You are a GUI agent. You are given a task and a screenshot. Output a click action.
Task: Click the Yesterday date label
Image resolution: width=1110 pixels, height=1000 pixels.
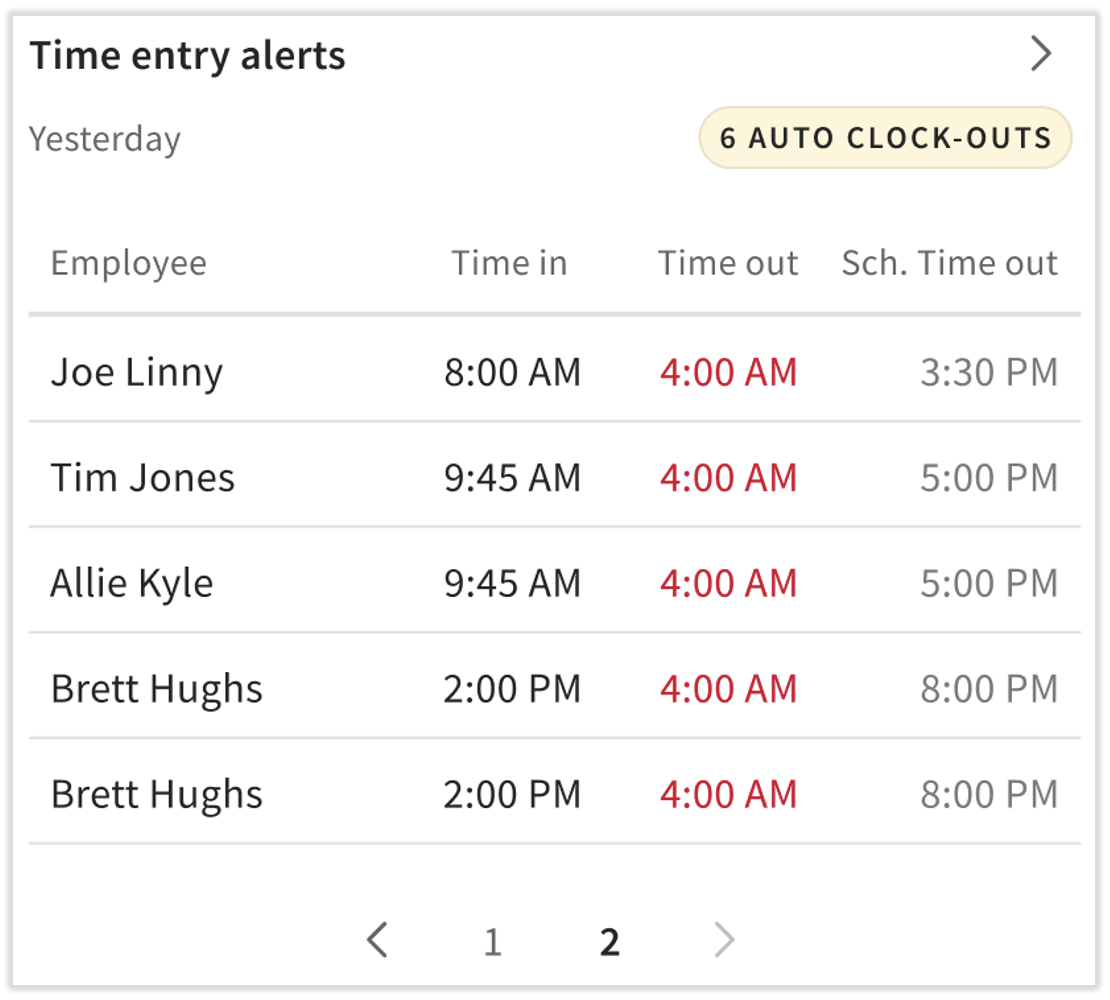[x=105, y=139]
